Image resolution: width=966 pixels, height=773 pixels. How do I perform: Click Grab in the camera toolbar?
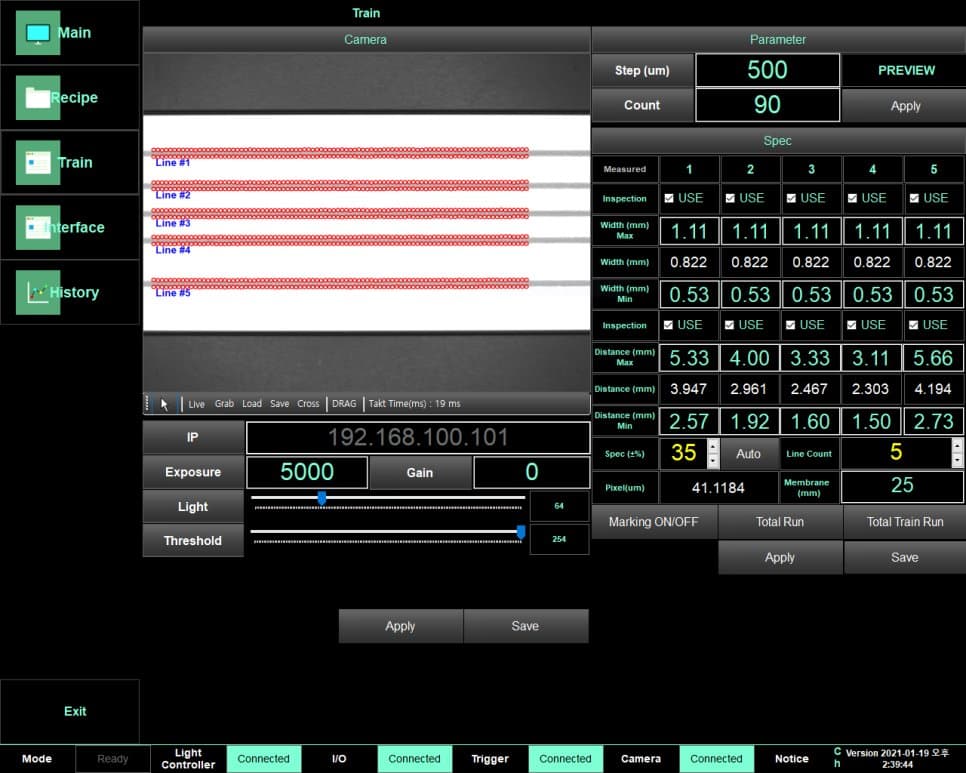224,404
